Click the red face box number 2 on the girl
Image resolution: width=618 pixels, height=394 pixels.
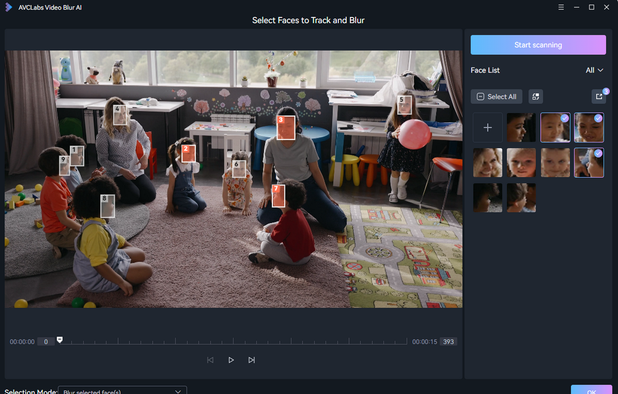(x=188, y=154)
